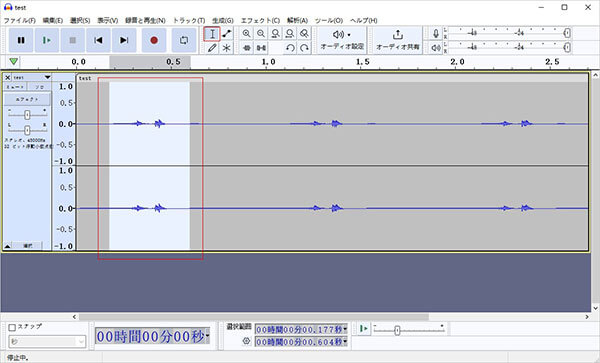
Task: Adjust the playback level meter slider
Action: tap(567, 47)
